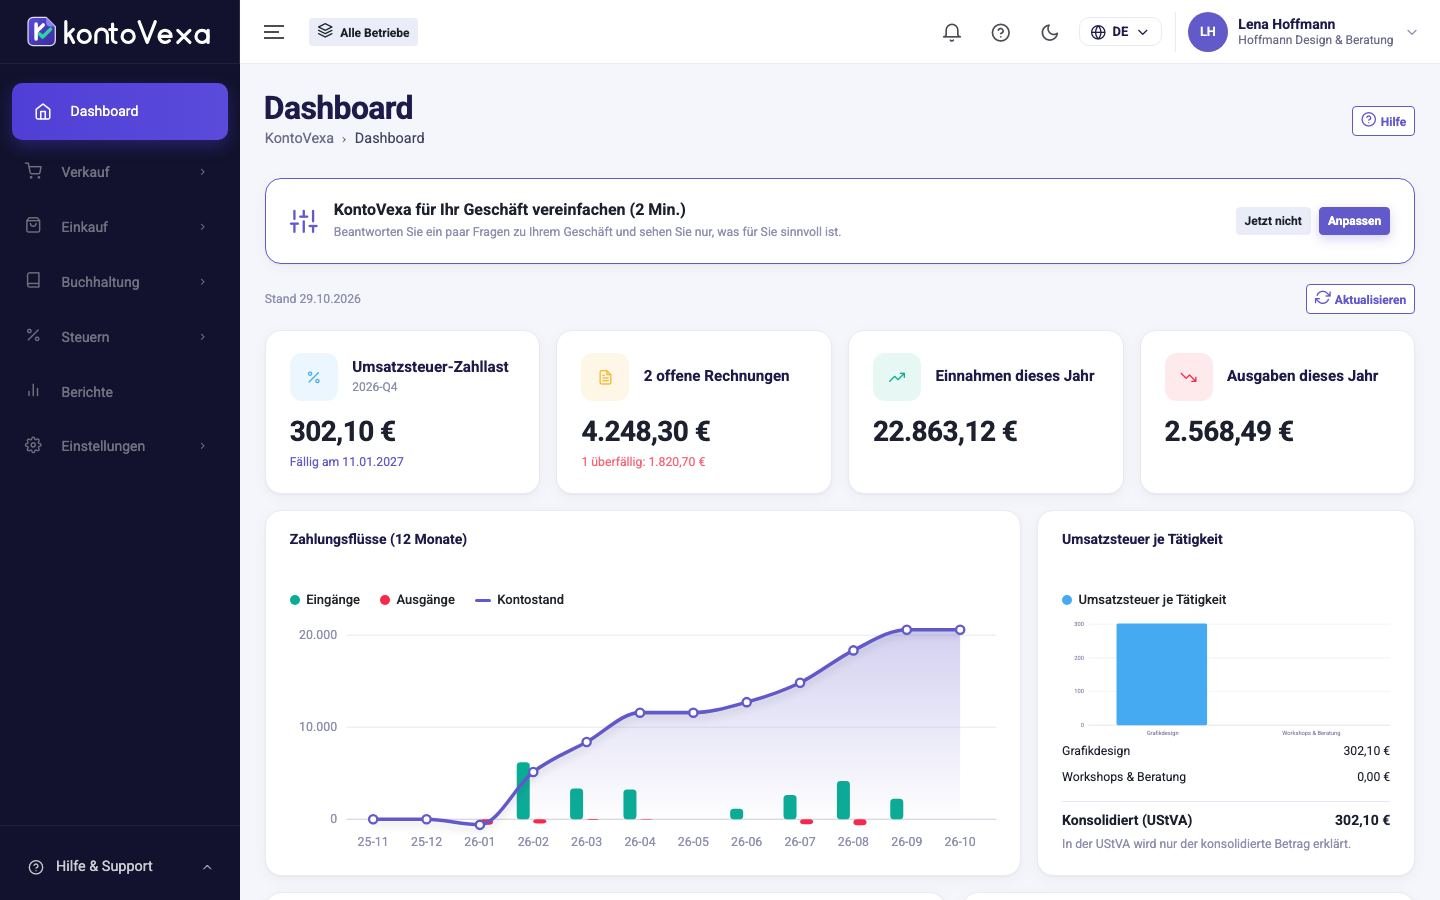This screenshot has height=900, width=1440.
Task: Go to Dashboard in the sidebar
Action: coord(120,111)
